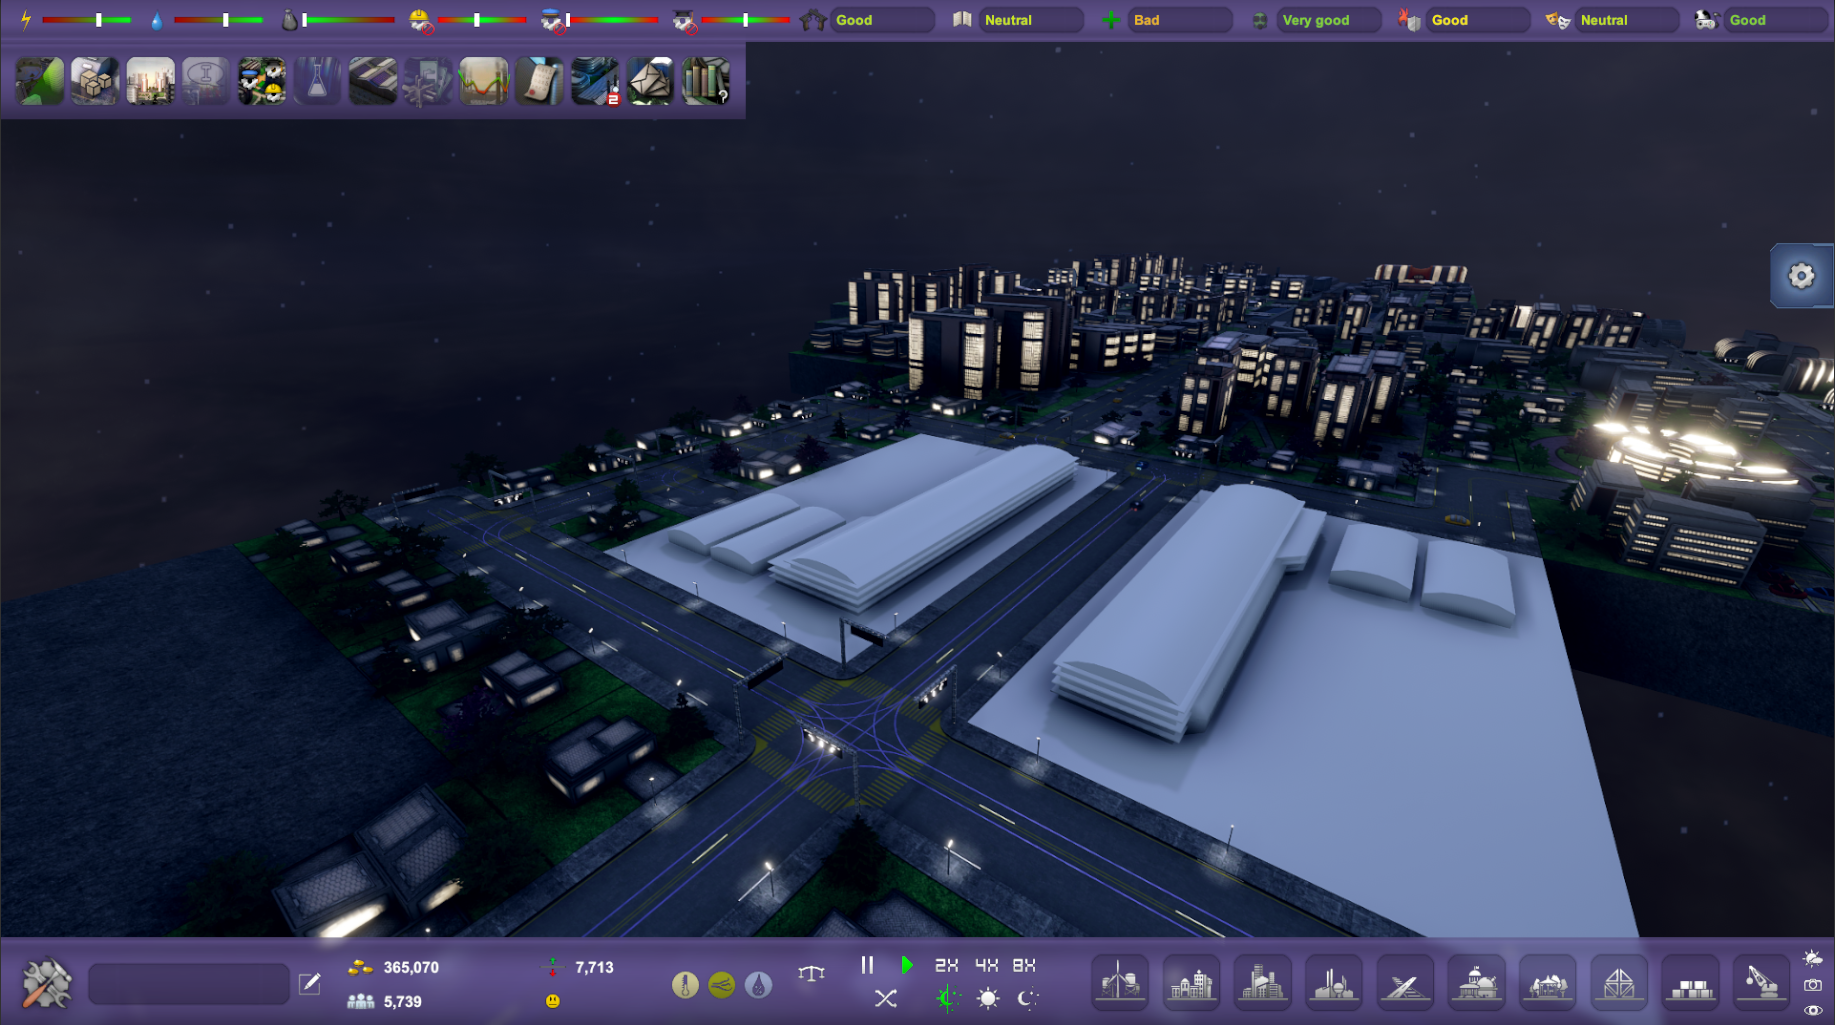The image size is (1835, 1025).
Task: Click the population count 5,739
Action: click(403, 1001)
